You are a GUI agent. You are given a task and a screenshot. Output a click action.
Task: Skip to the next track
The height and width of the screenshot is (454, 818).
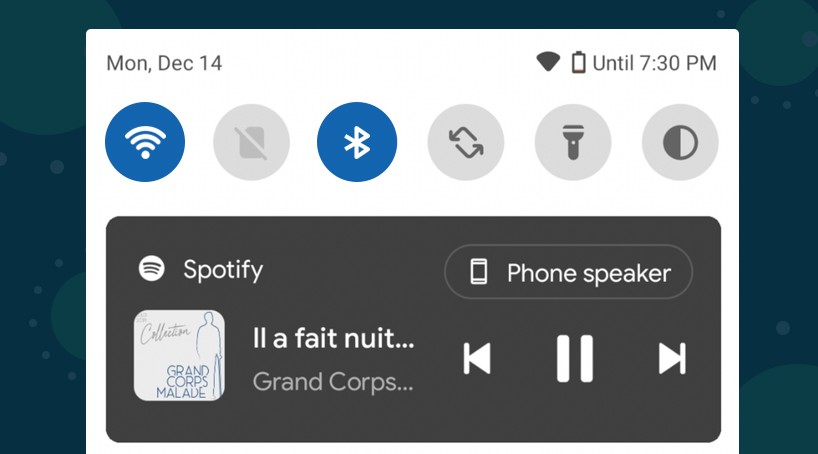[x=671, y=358]
